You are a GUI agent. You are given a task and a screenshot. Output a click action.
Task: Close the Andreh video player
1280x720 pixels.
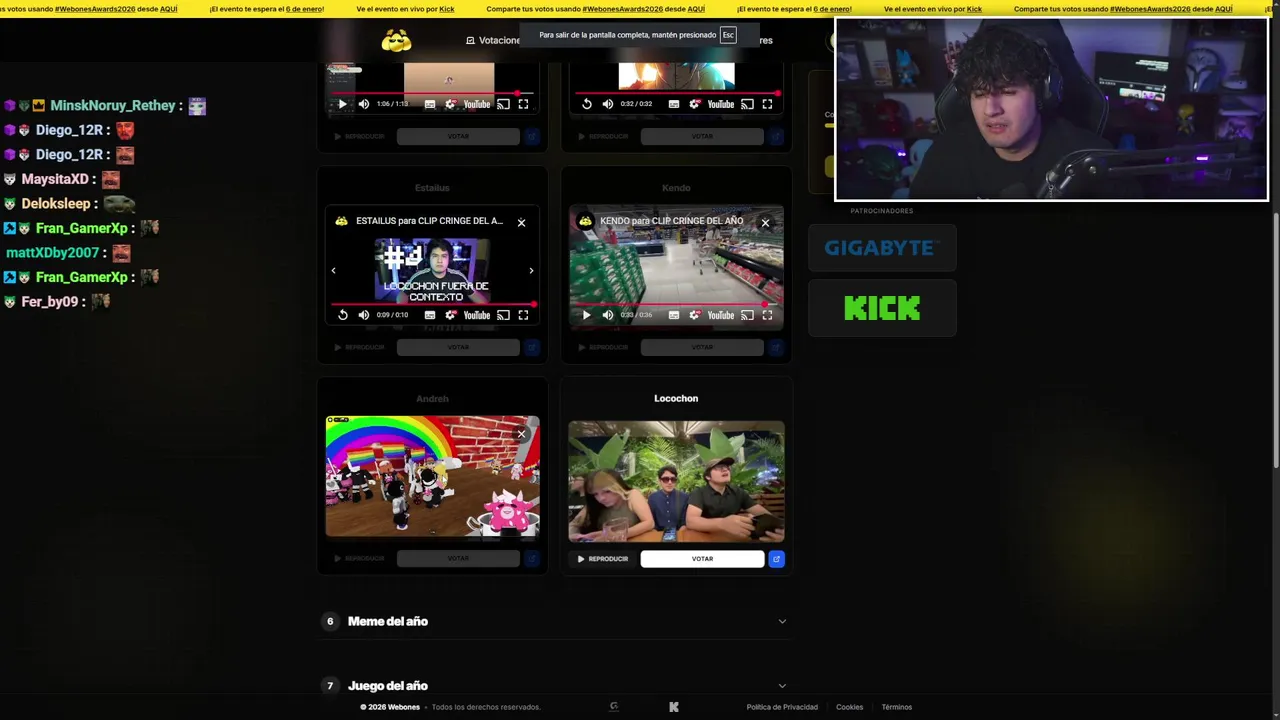point(521,433)
